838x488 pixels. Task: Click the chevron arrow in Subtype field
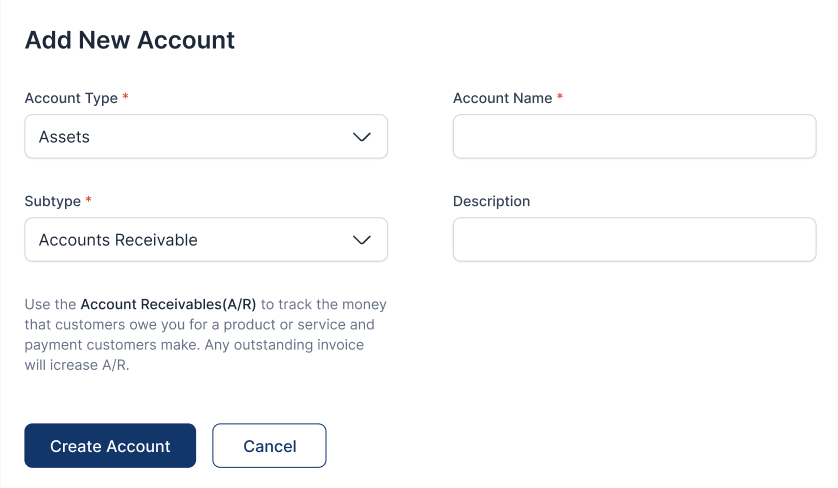362,240
